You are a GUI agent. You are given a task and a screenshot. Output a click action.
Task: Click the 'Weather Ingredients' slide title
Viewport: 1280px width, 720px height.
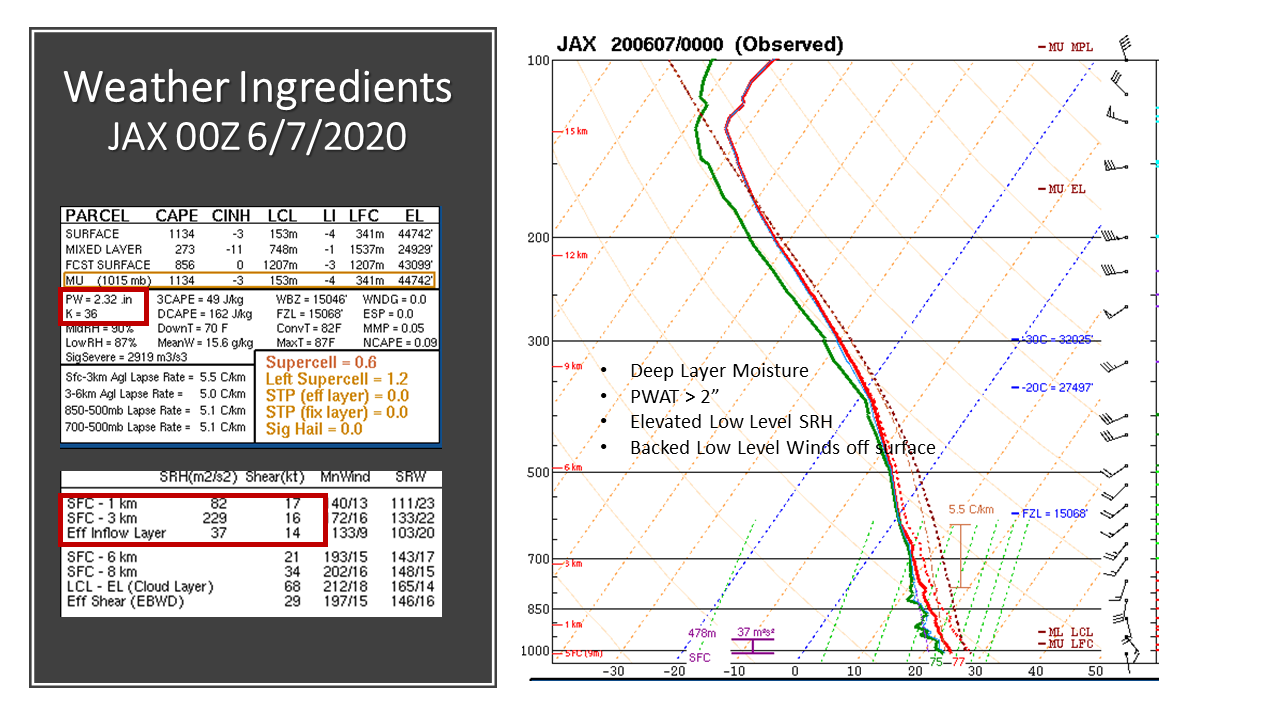point(258,88)
